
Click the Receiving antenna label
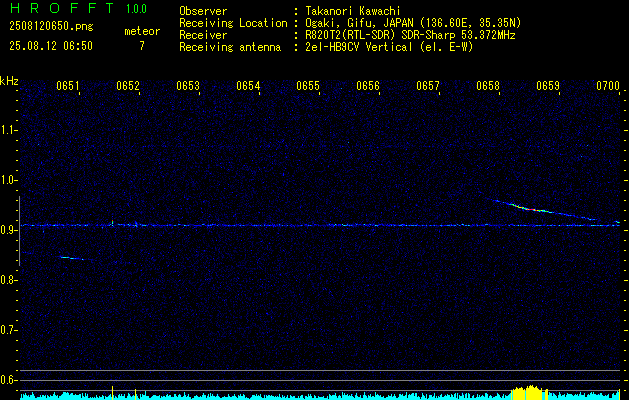pyautogui.click(x=230, y=47)
